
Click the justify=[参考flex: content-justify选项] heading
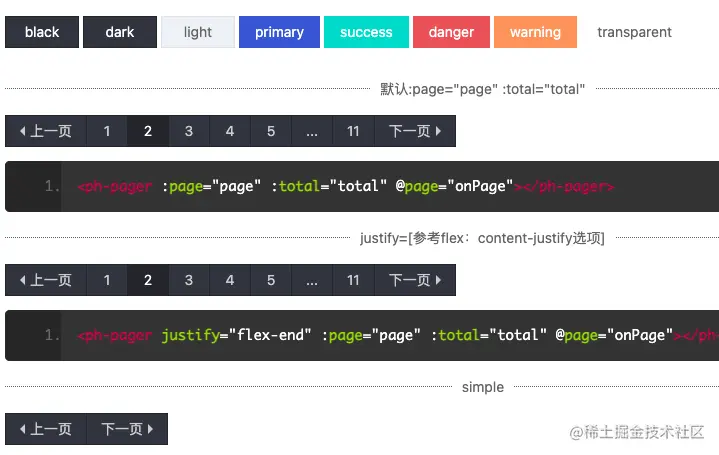(482, 238)
